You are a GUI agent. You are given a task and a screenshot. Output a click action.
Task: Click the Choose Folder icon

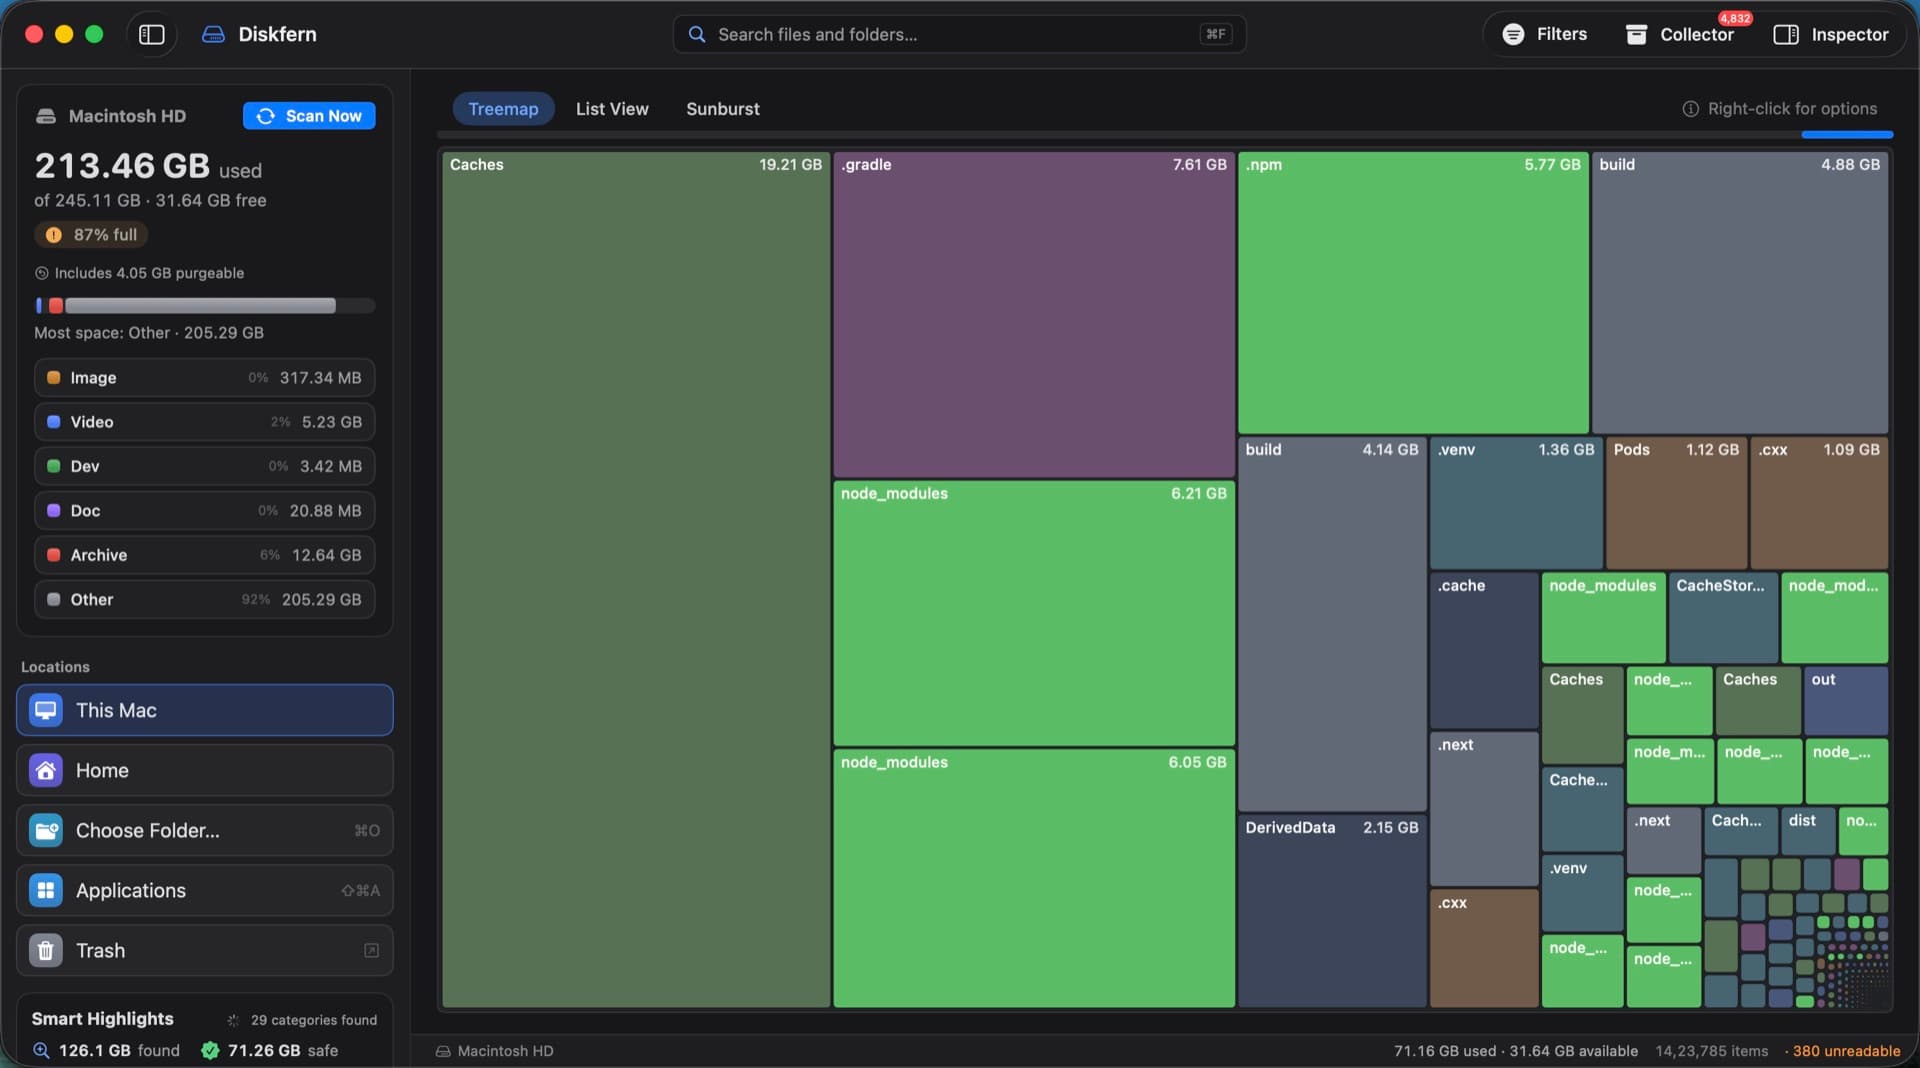point(46,830)
